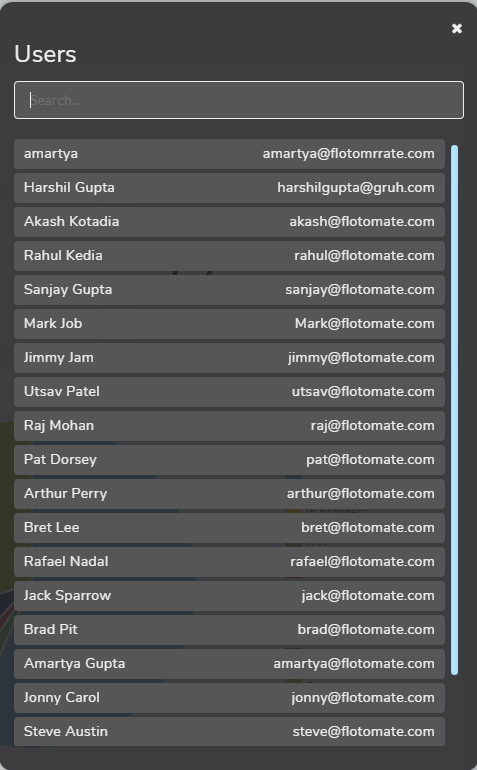Select Harshil Gupta from the list
Viewport: 477px width, 770px height.
[229, 188]
